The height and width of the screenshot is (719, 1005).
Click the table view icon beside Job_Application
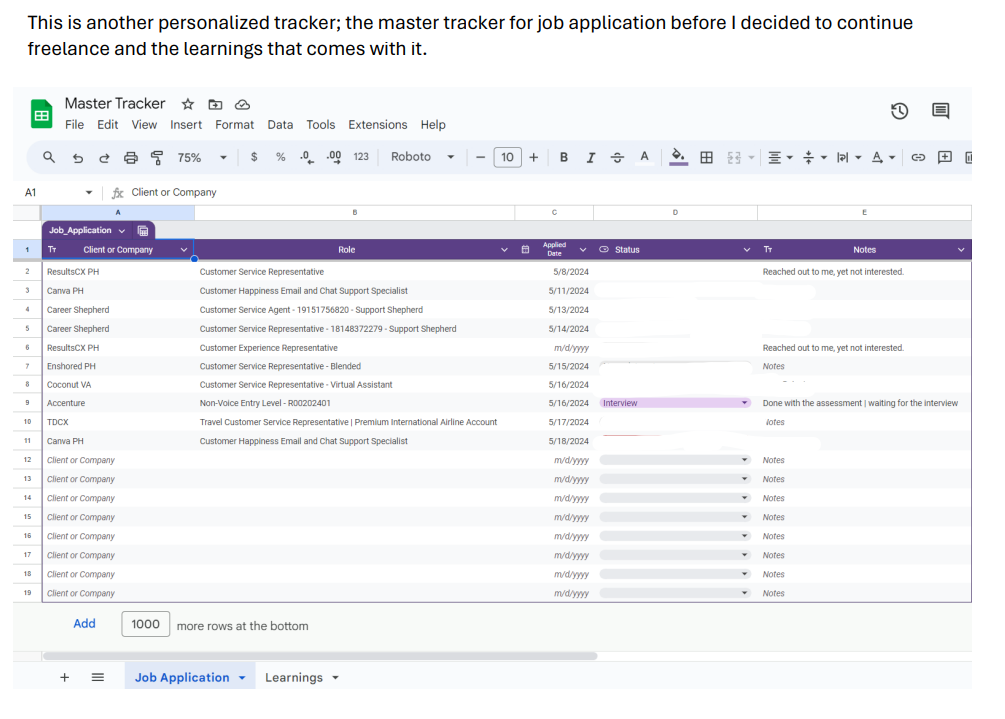point(143,231)
